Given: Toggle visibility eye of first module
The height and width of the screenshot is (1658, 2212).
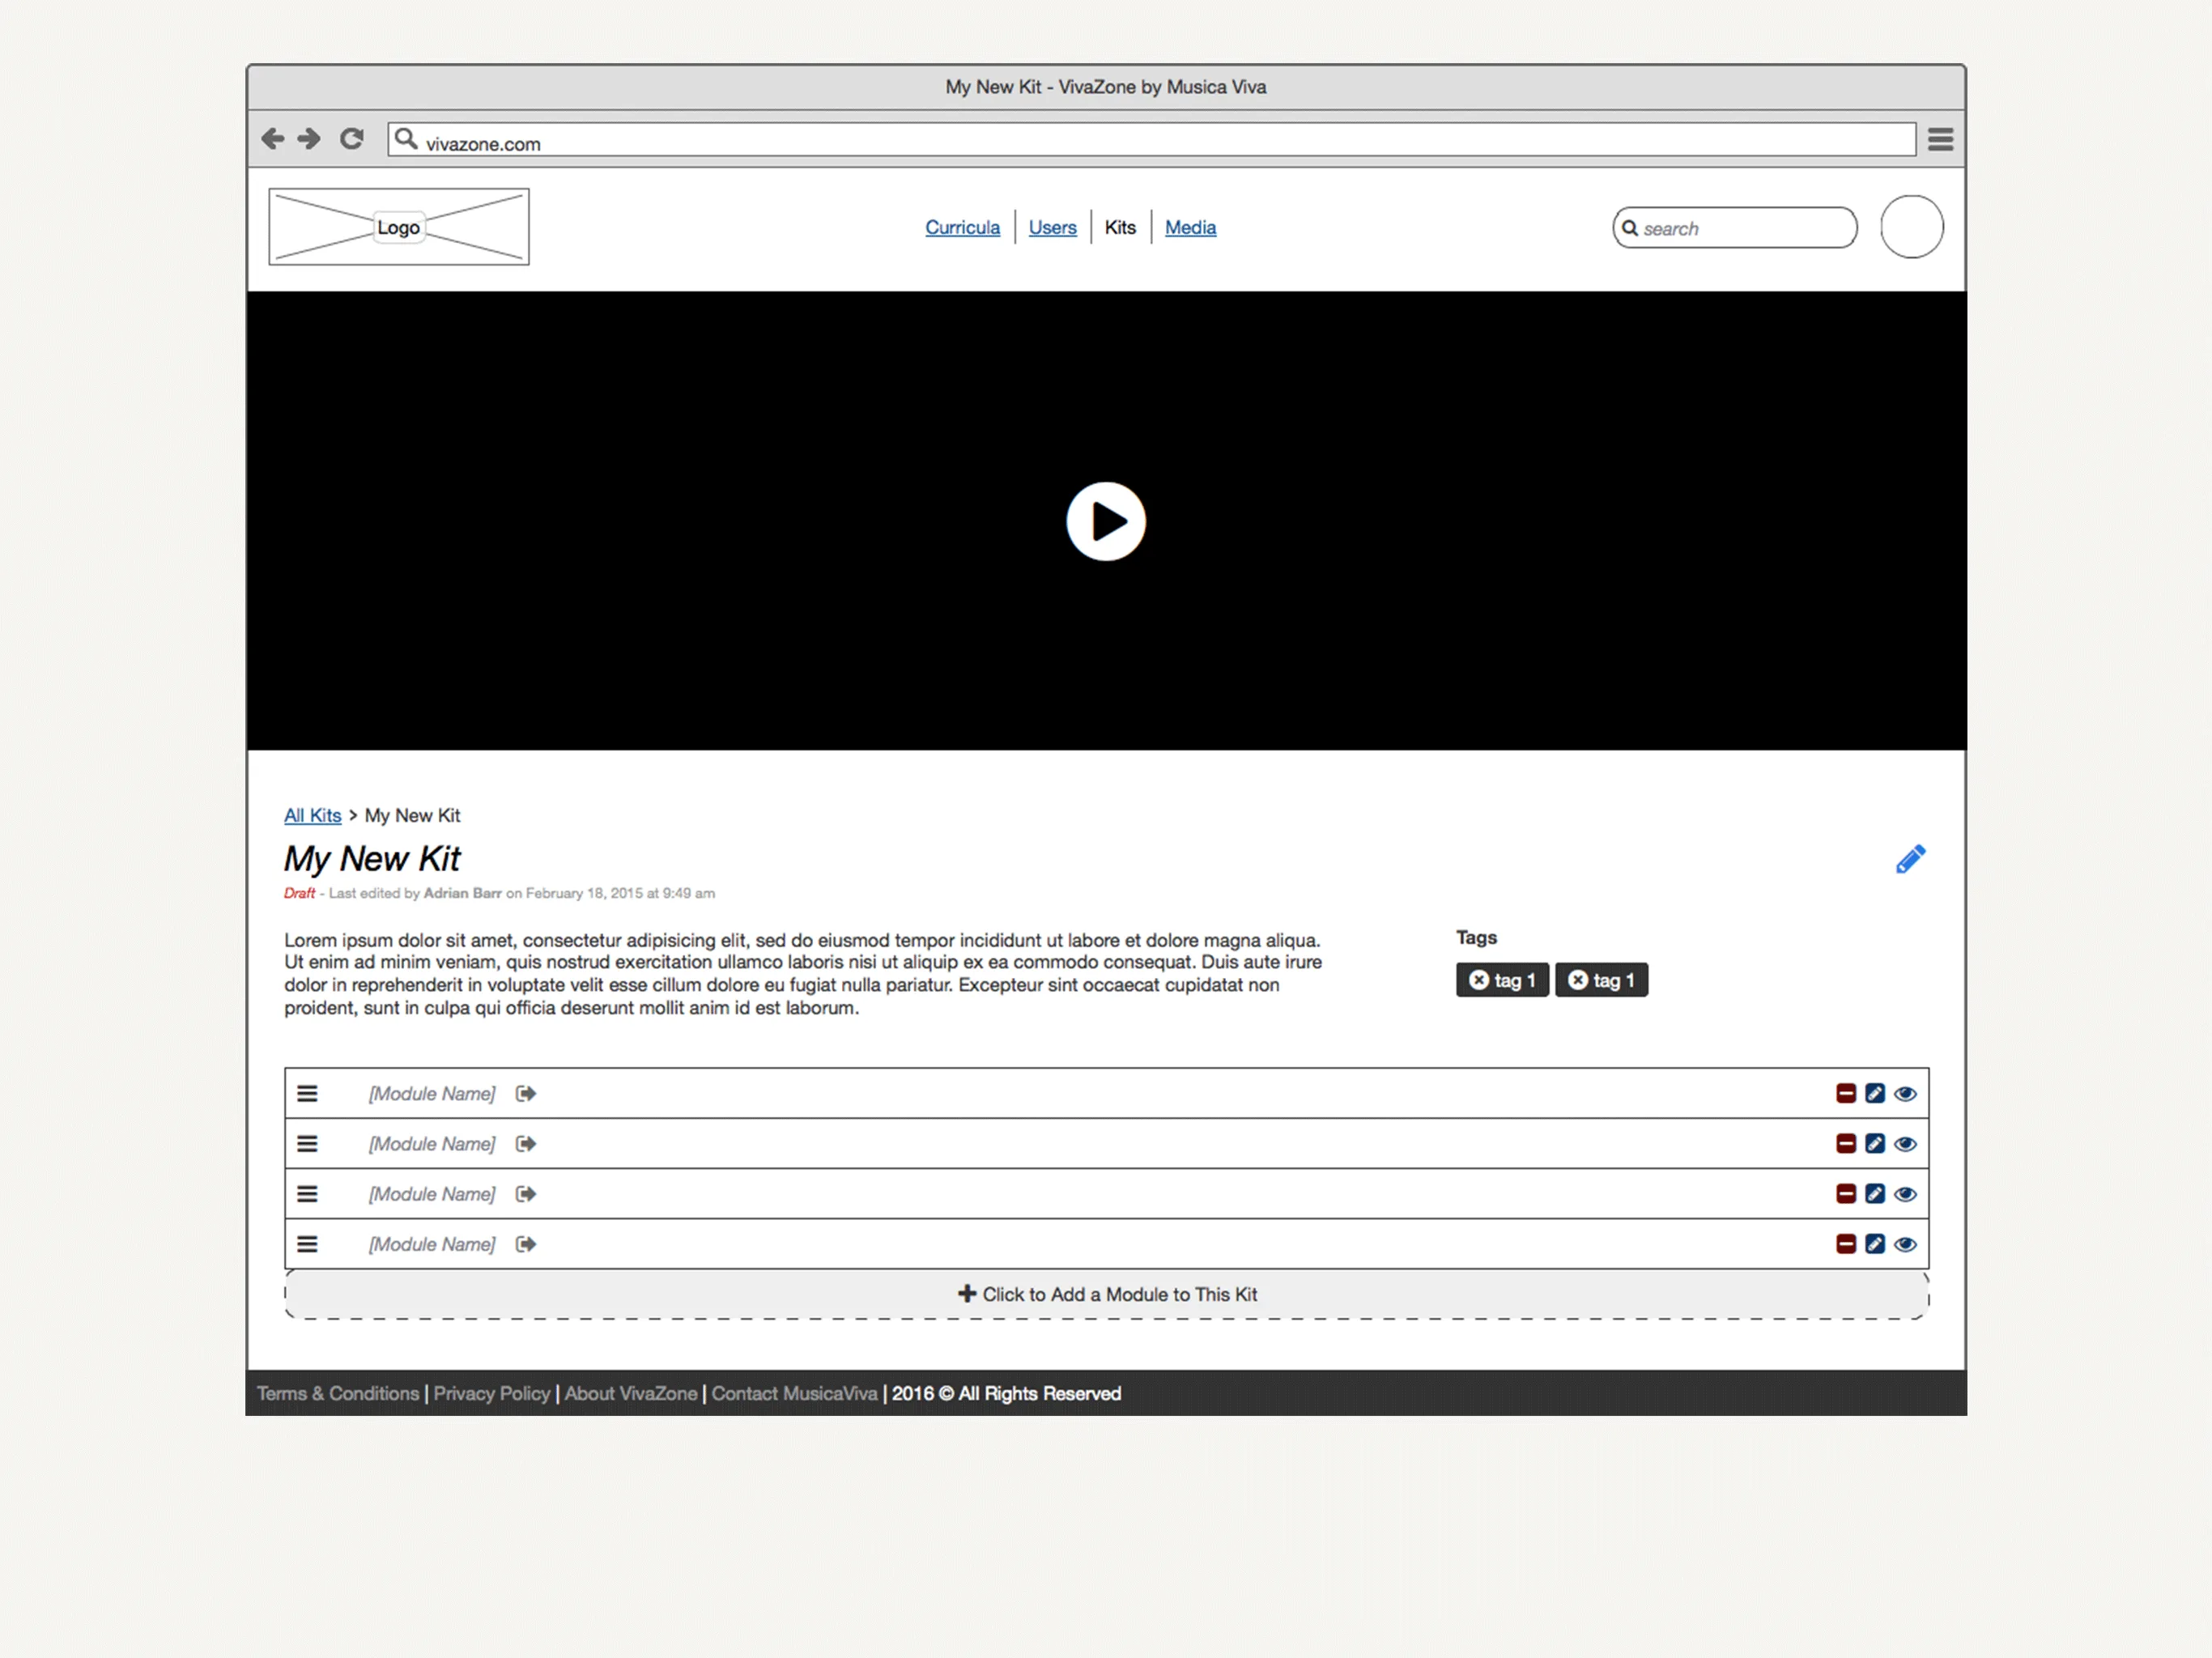Looking at the screenshot, I should 1905,1093.
